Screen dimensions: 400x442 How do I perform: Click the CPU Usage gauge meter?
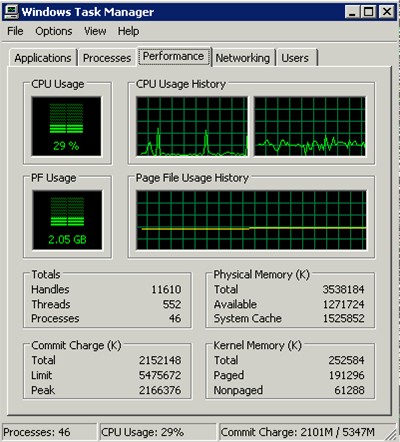[66, 126]
